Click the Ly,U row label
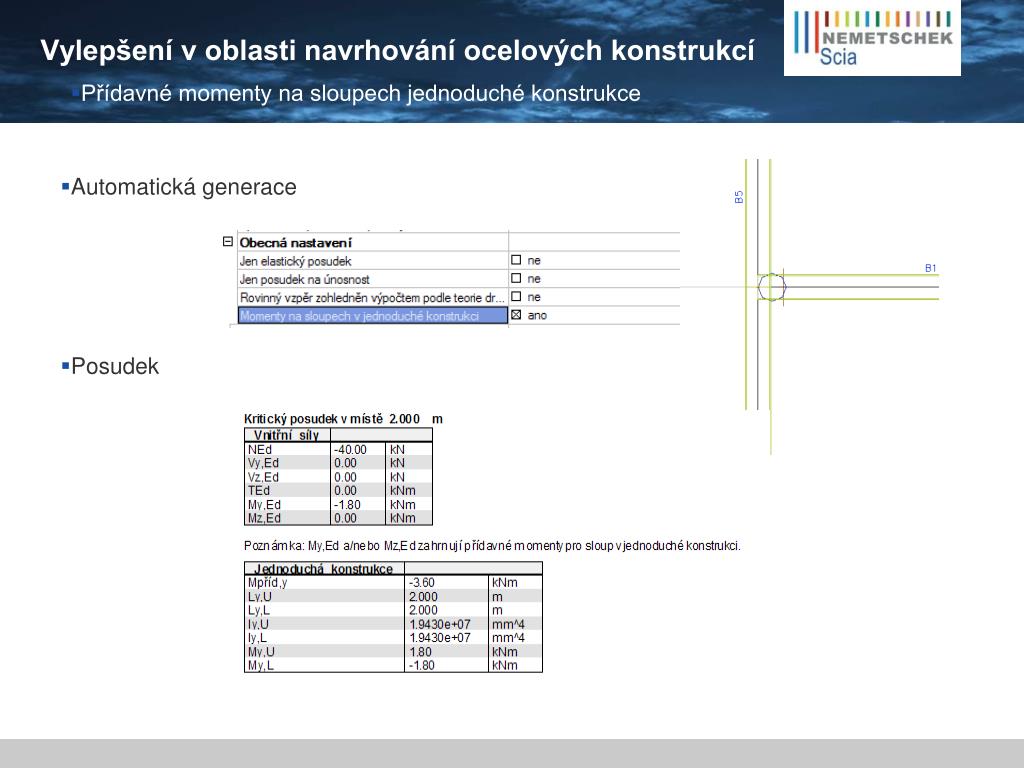Screen dimensions: 1024x768 click(x=260, y=597)
